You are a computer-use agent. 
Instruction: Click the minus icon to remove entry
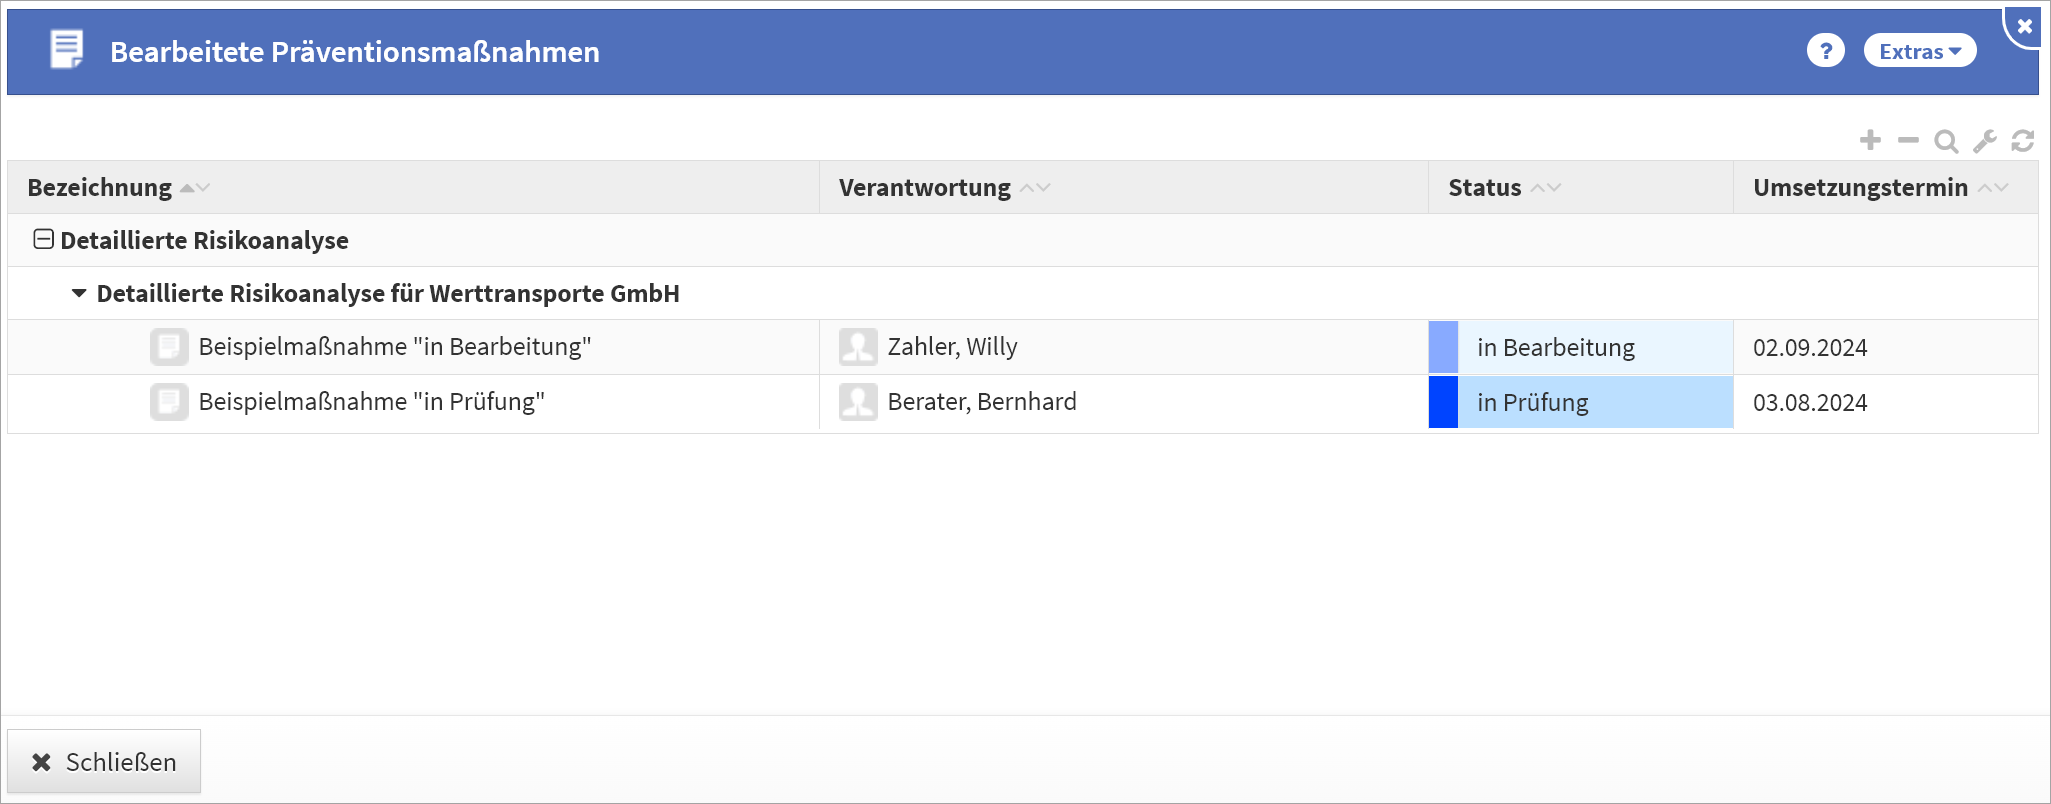point(1908,141)
